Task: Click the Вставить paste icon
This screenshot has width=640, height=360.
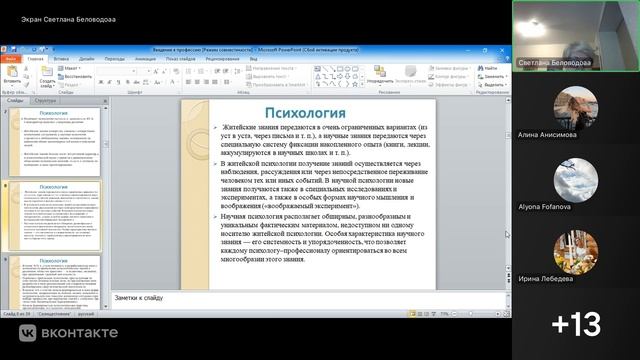Action: [x=12, y=71]
